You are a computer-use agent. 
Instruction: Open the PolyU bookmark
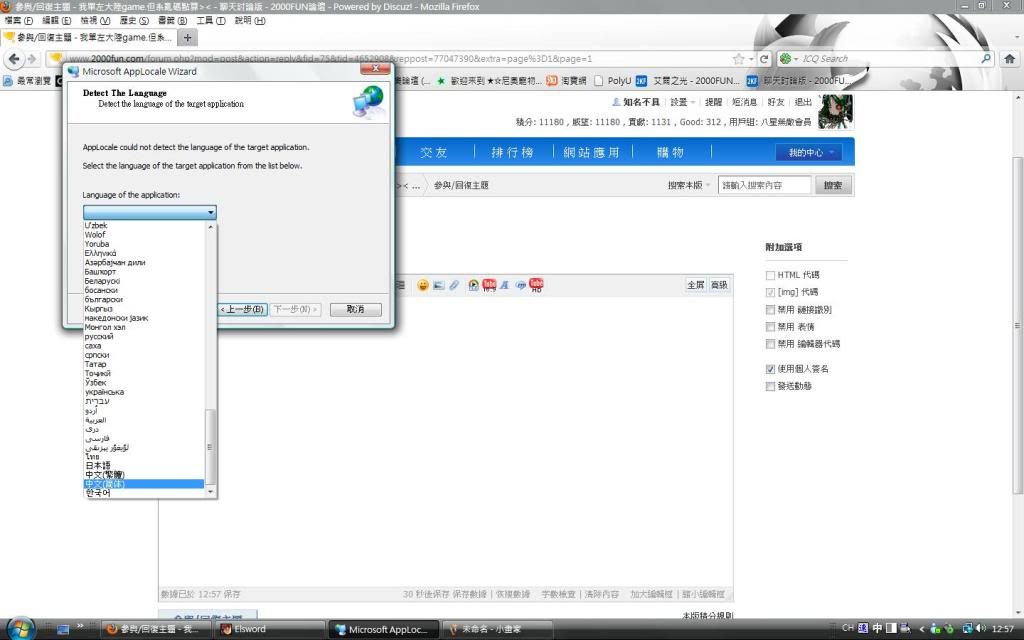[612, 81]
